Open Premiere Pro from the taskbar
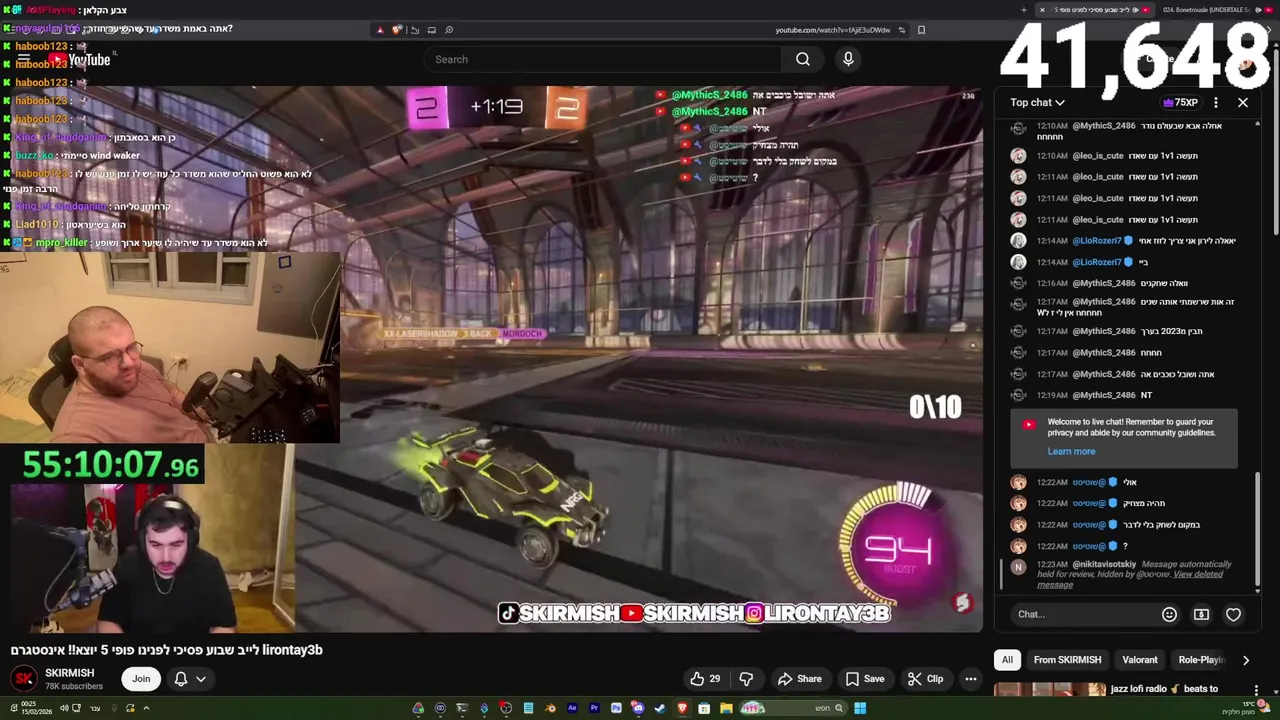Image resolution: width=1280 pixels, height=720 pixels. (594, 709)
